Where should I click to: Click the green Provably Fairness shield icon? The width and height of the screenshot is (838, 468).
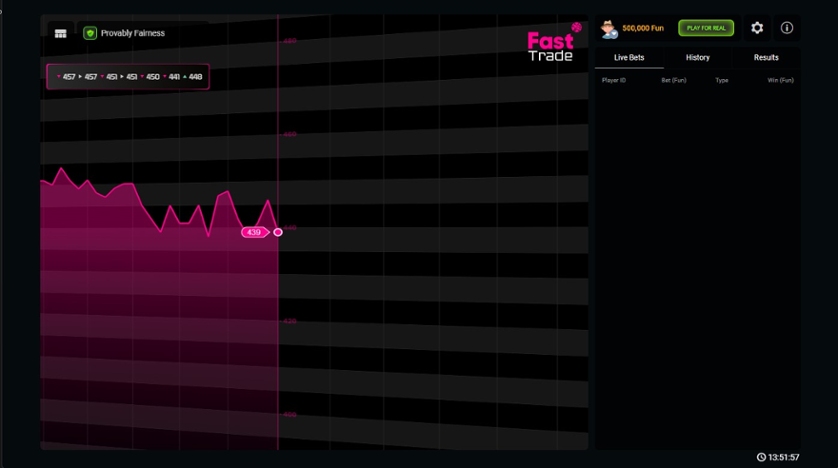click(90, 33)
